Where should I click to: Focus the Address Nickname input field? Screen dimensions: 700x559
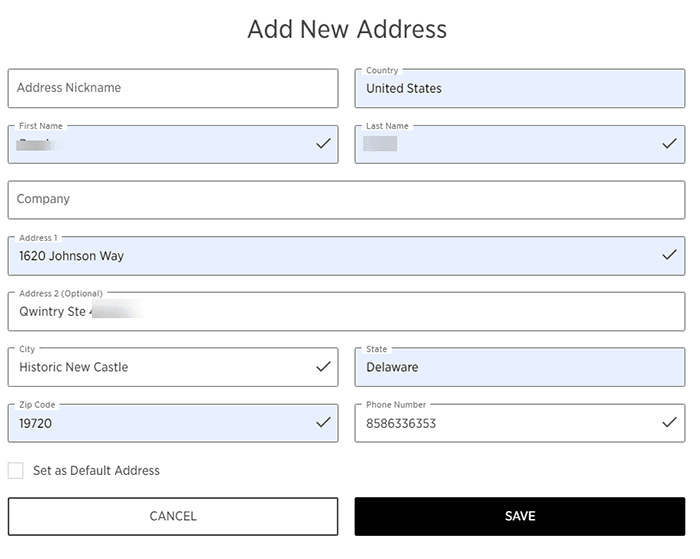pyautogui.click(x=173, y=88)
